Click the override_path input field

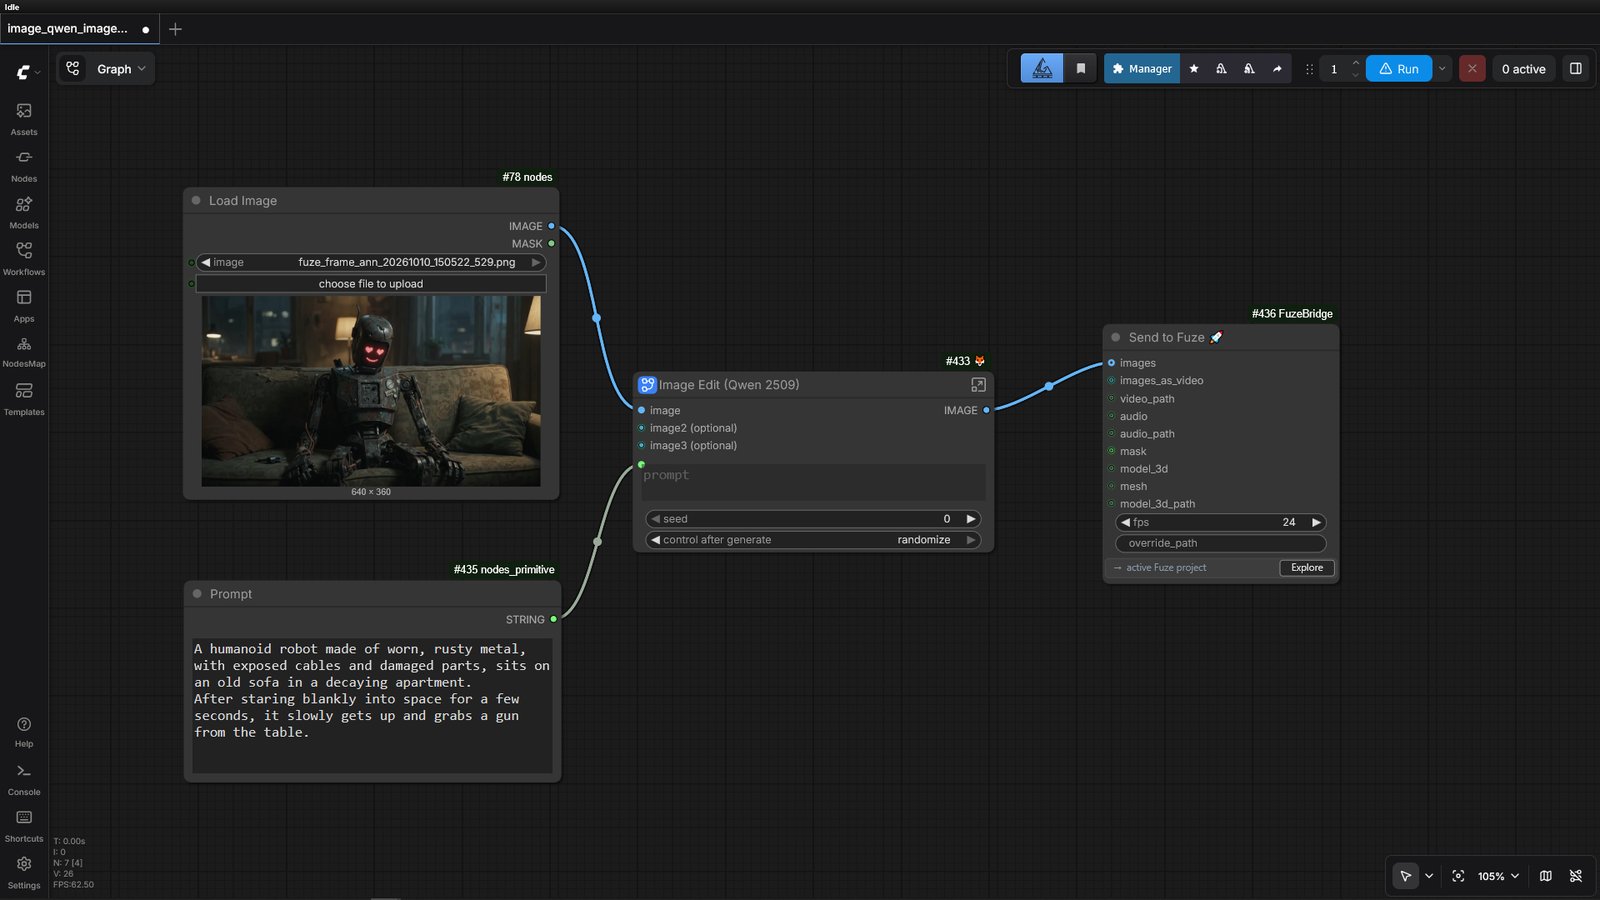pyautogui.click(x=1220, y=543)
